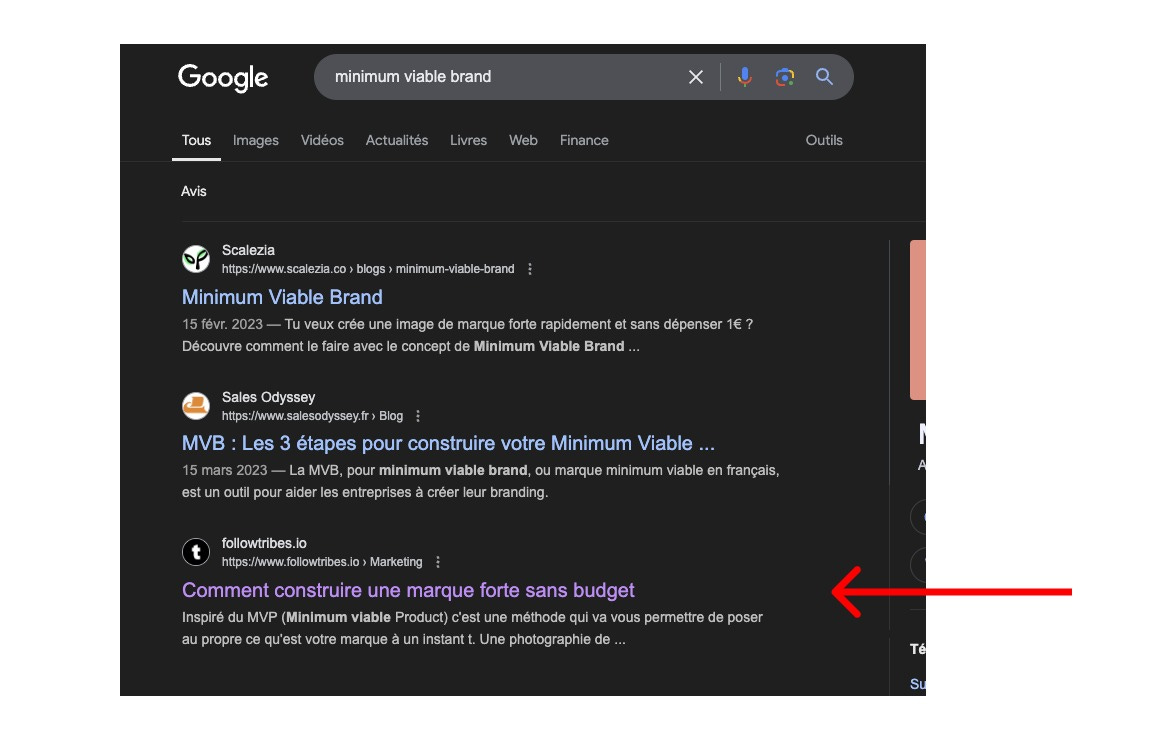
Task: Click the scalezia.co URL breadcrumb
Action: [368, 269]
